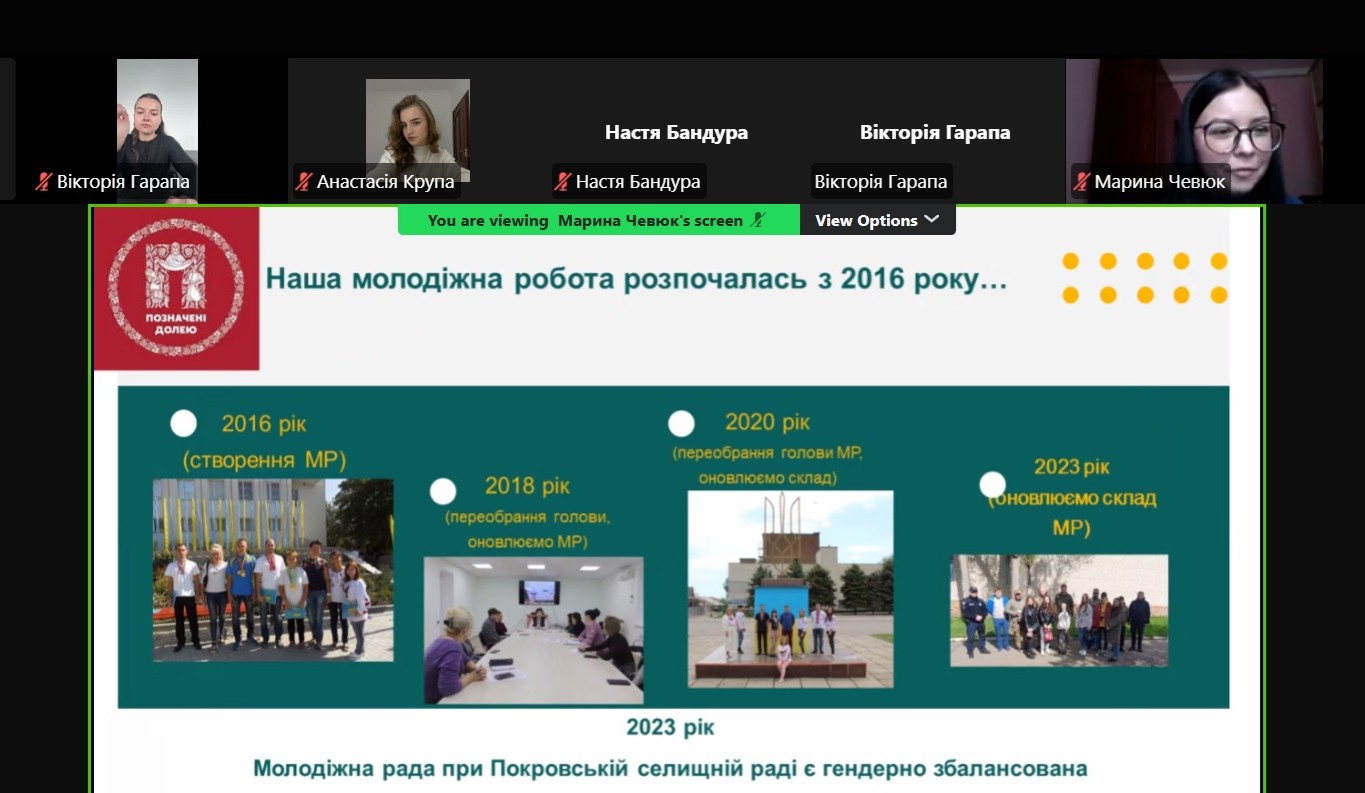This screenshot has height=793, width=1365.
Task: Click the 2016 group photo on slide
Action: coord(272,570)
